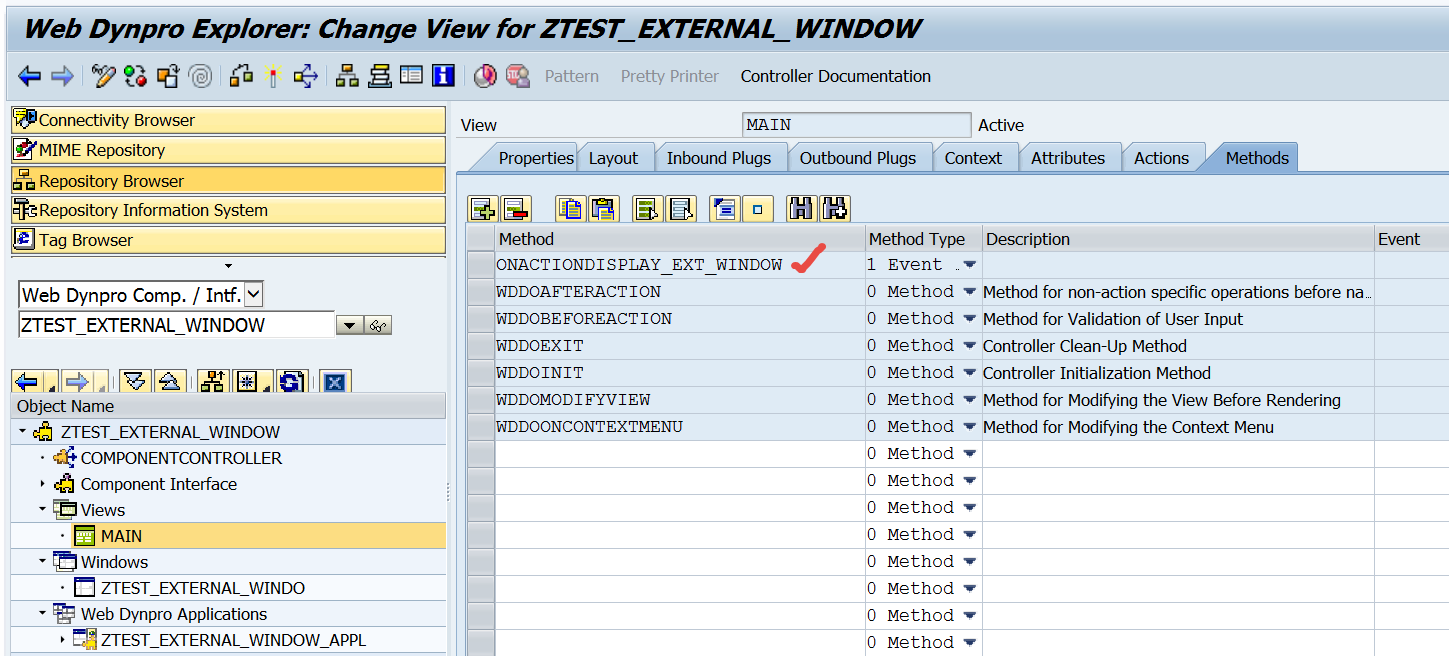Click the Active/Inactive toggle icon
This screenshot has height=656, width=1449.
click(136, 76)
